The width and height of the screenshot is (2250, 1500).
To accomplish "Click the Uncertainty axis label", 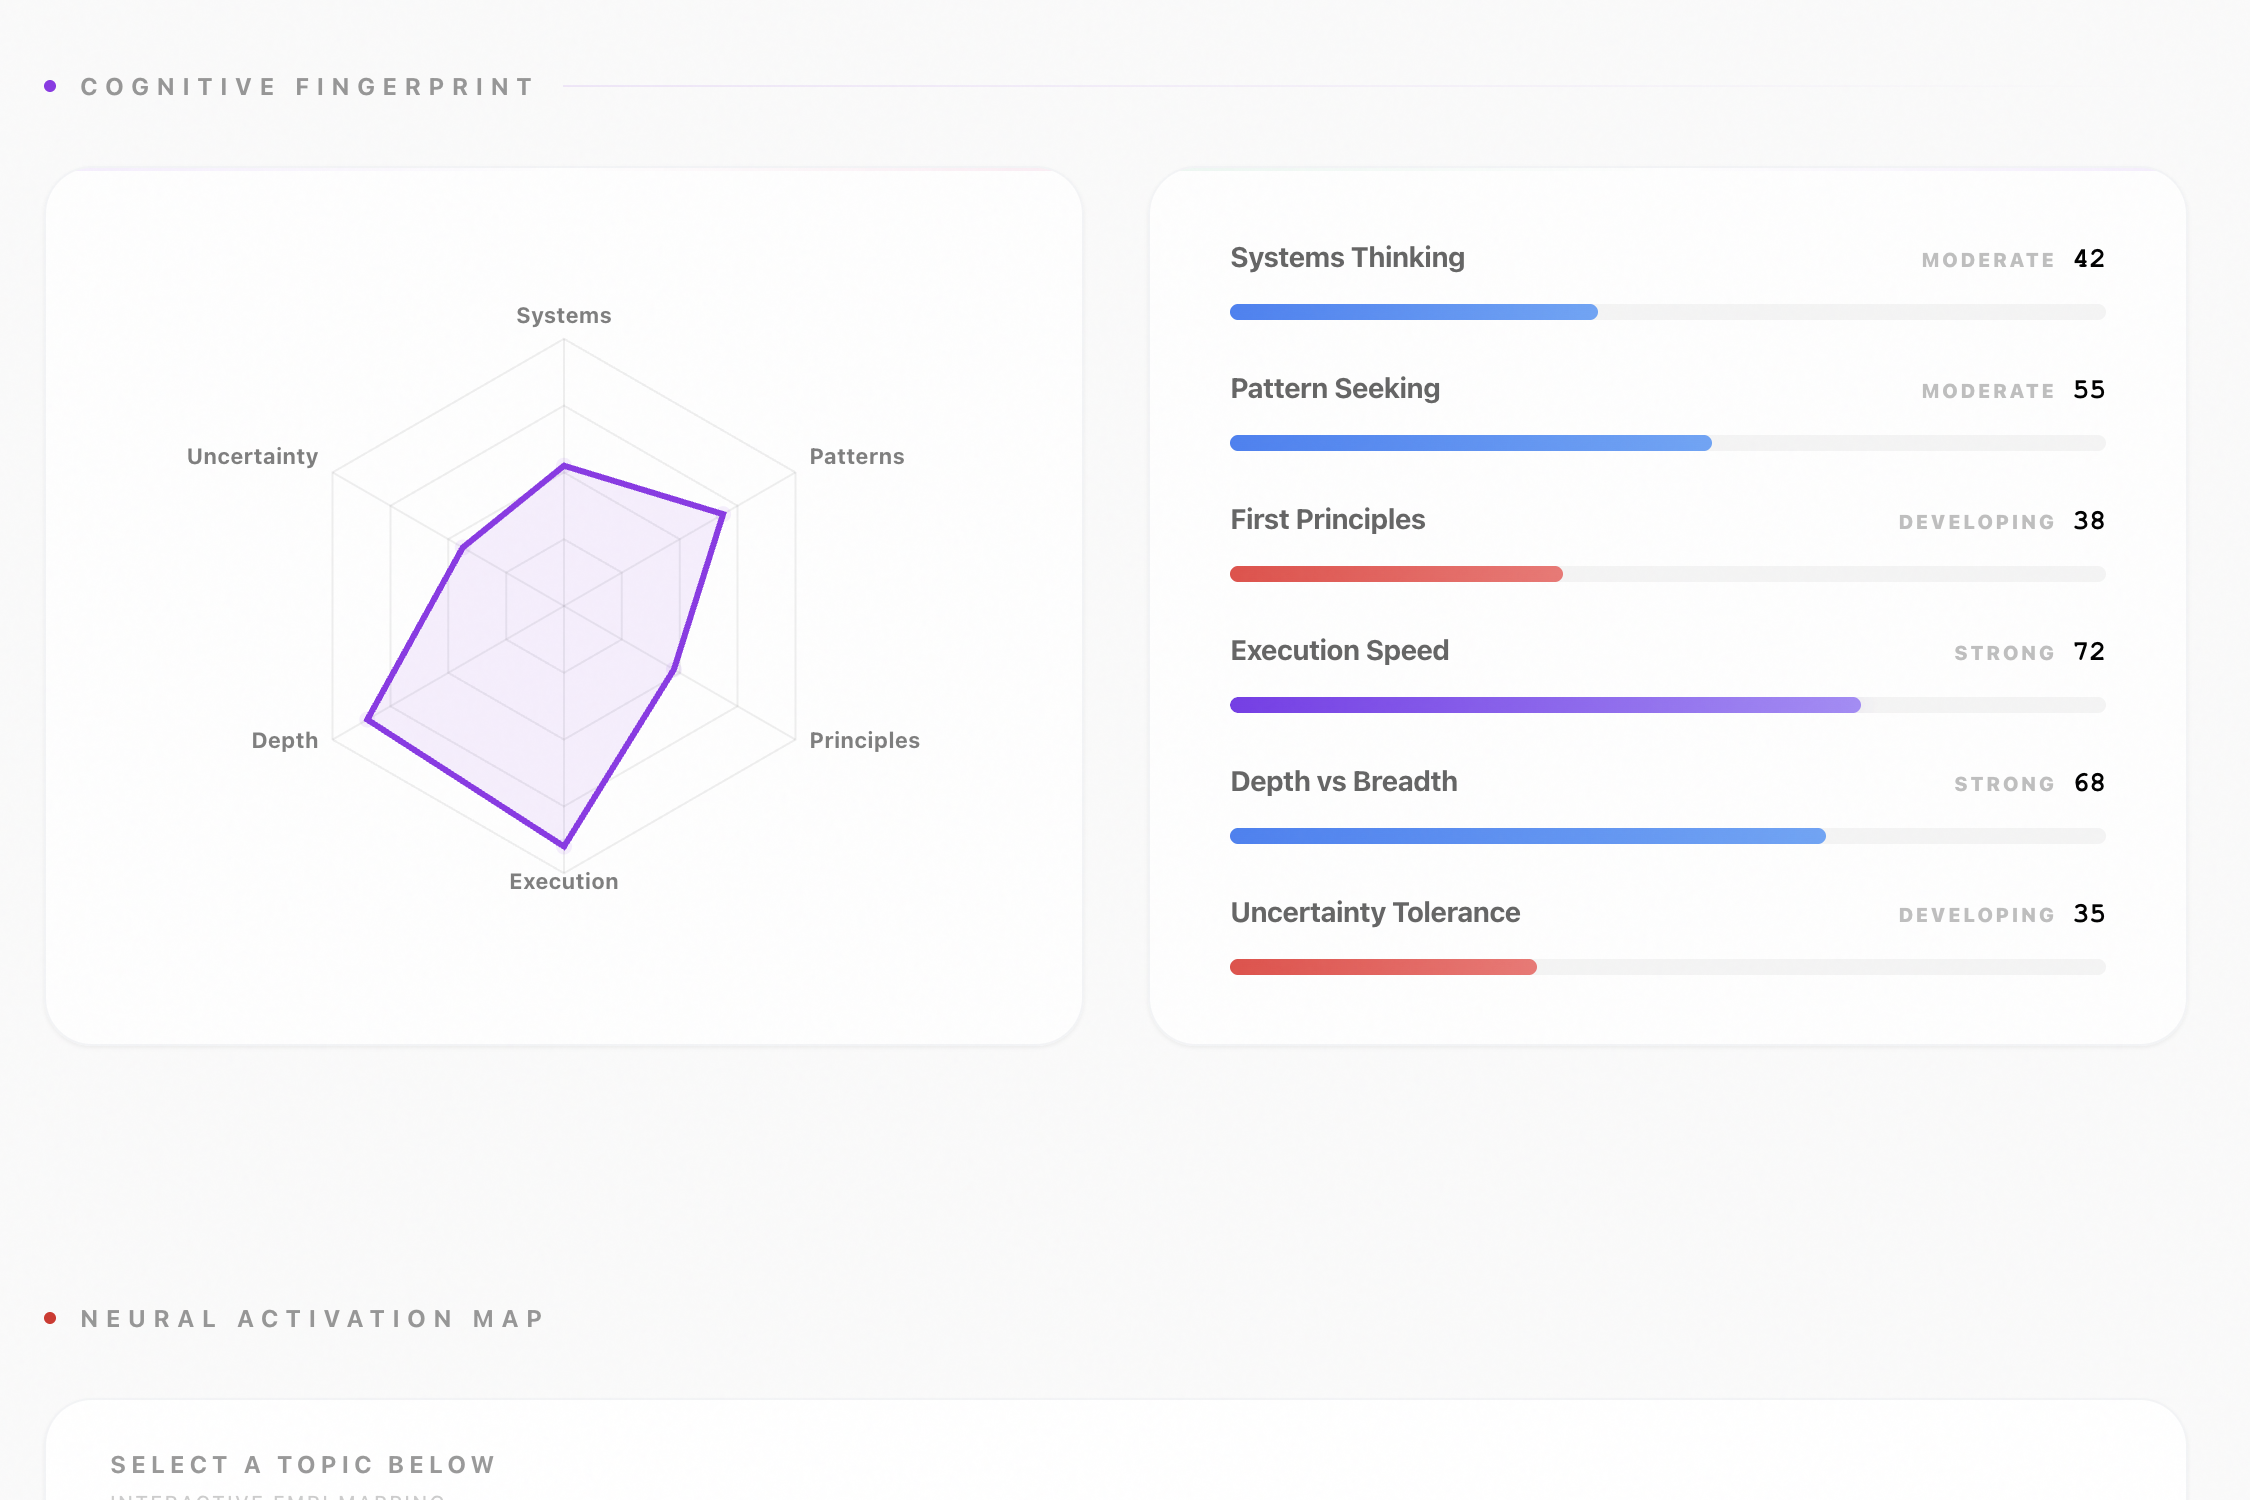I will tap(252, 457).
